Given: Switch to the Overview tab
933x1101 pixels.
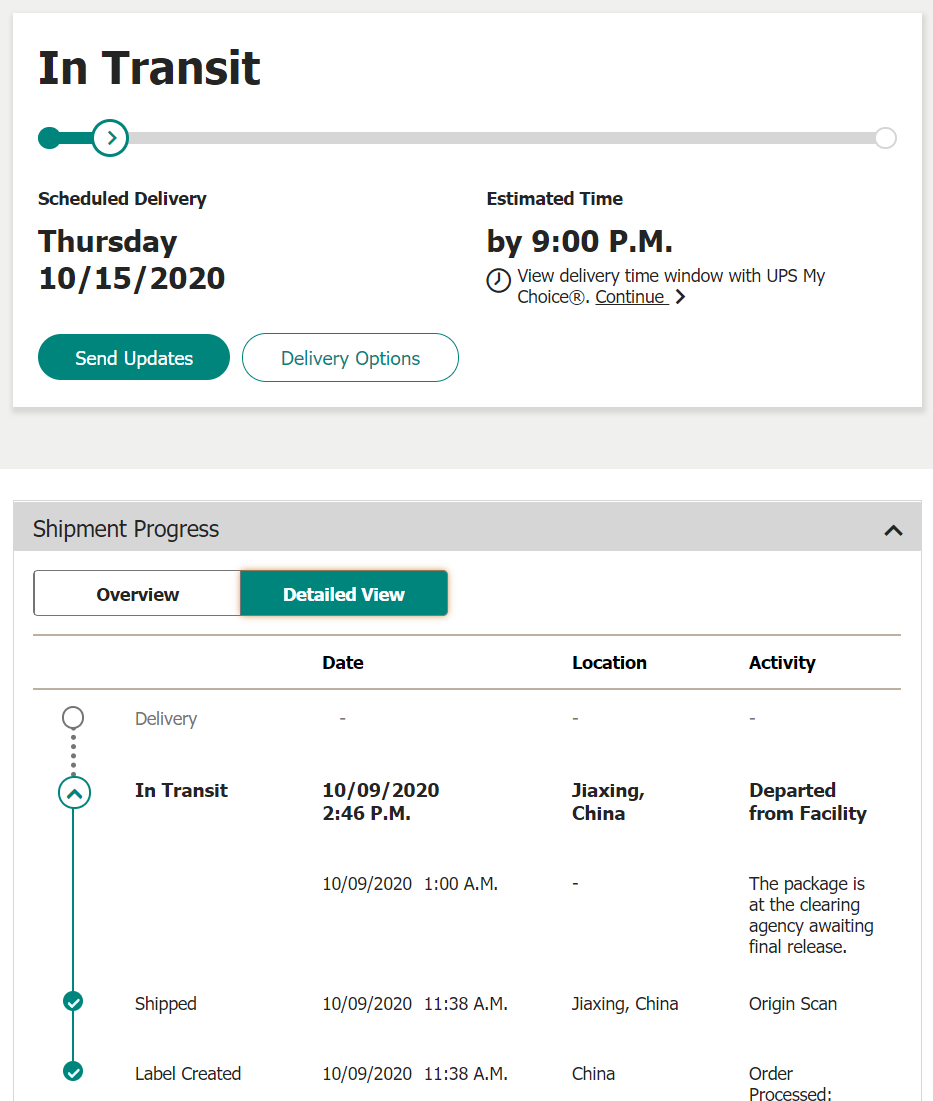Looking at the screenshot, I should coord(137,594).
